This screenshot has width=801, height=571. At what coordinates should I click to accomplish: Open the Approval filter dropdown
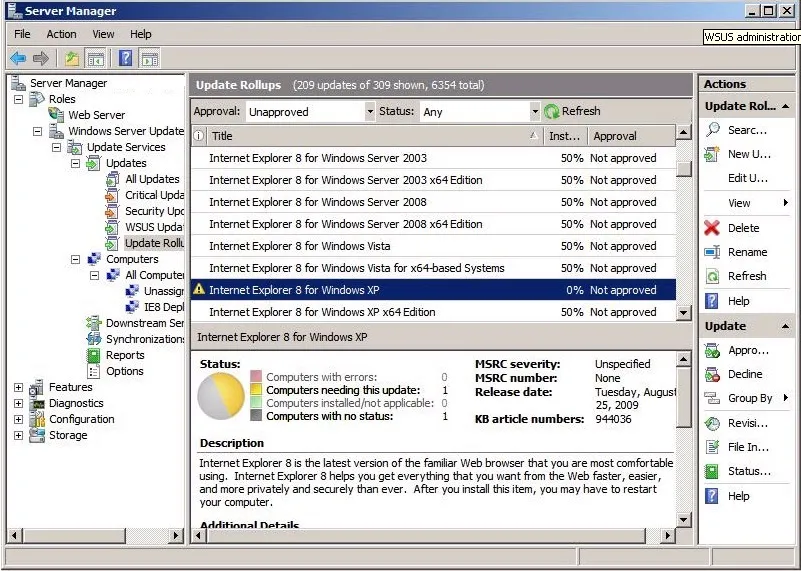pyautogui.click(x=369, y=111)
